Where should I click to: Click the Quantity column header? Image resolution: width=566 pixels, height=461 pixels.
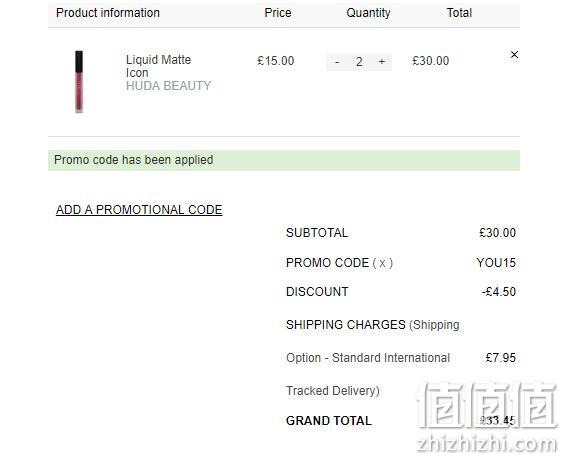pos(368,13)
